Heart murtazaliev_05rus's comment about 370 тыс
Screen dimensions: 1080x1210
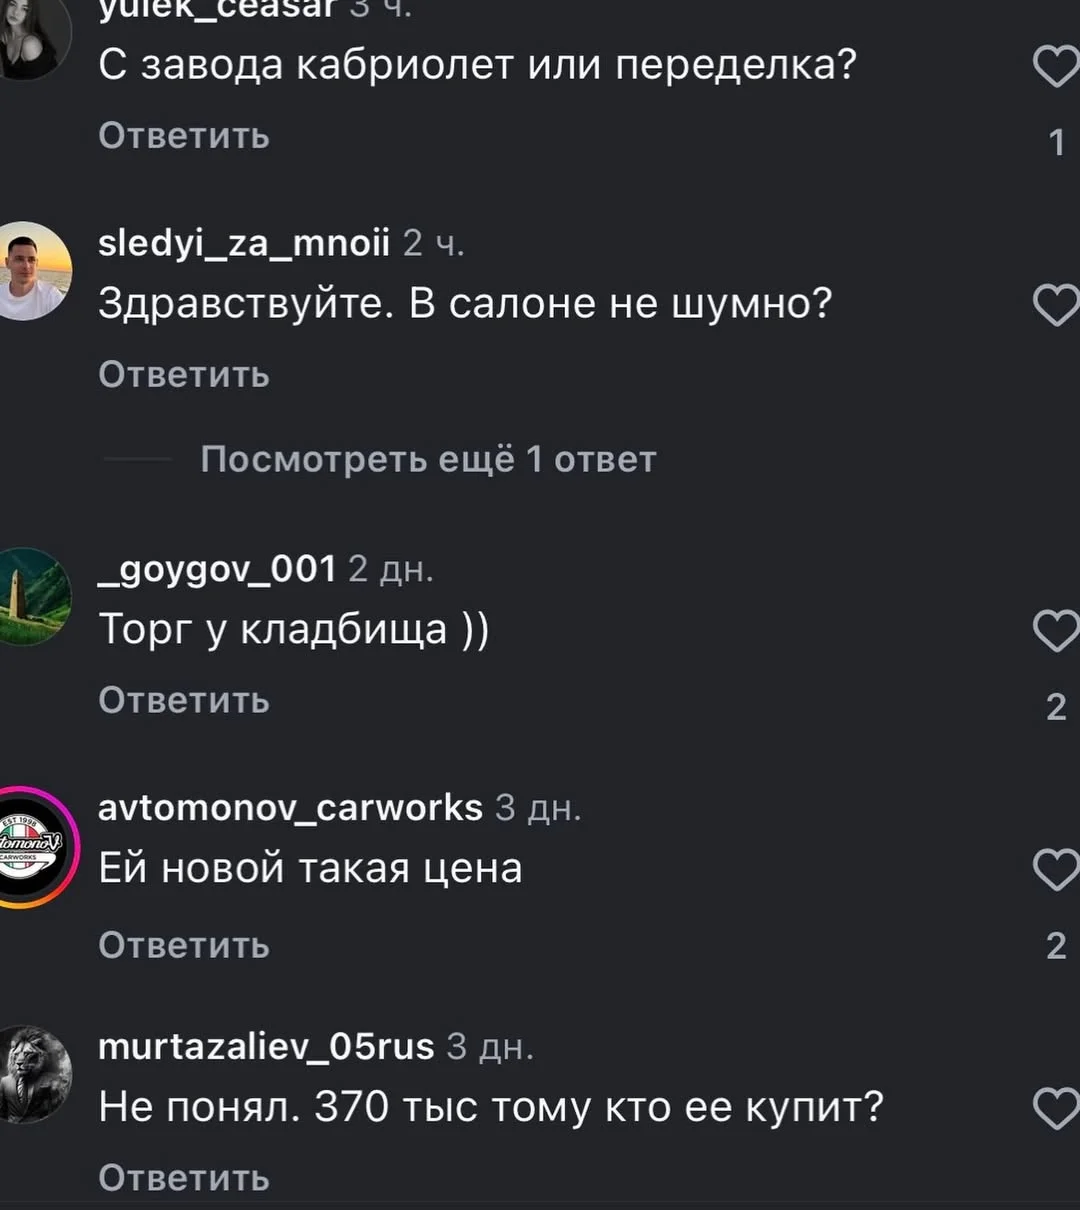tap(1055, 1109)
